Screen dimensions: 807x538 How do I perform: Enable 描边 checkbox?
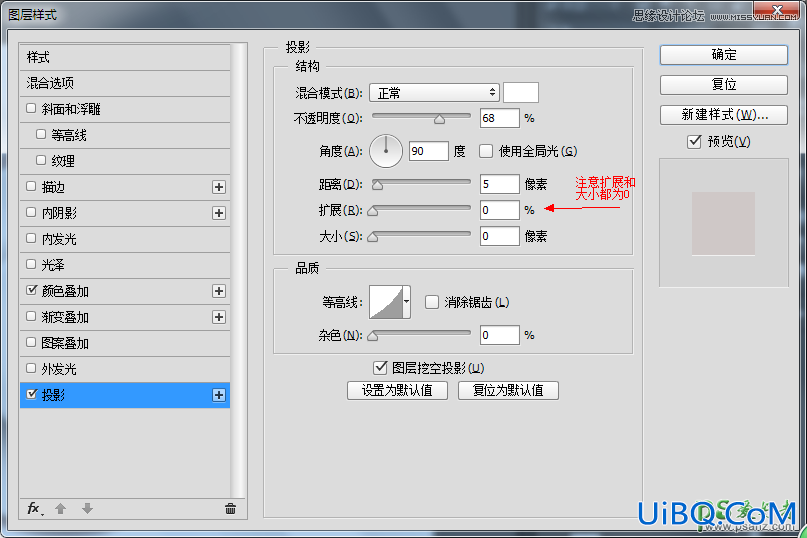tap(31, 186)
